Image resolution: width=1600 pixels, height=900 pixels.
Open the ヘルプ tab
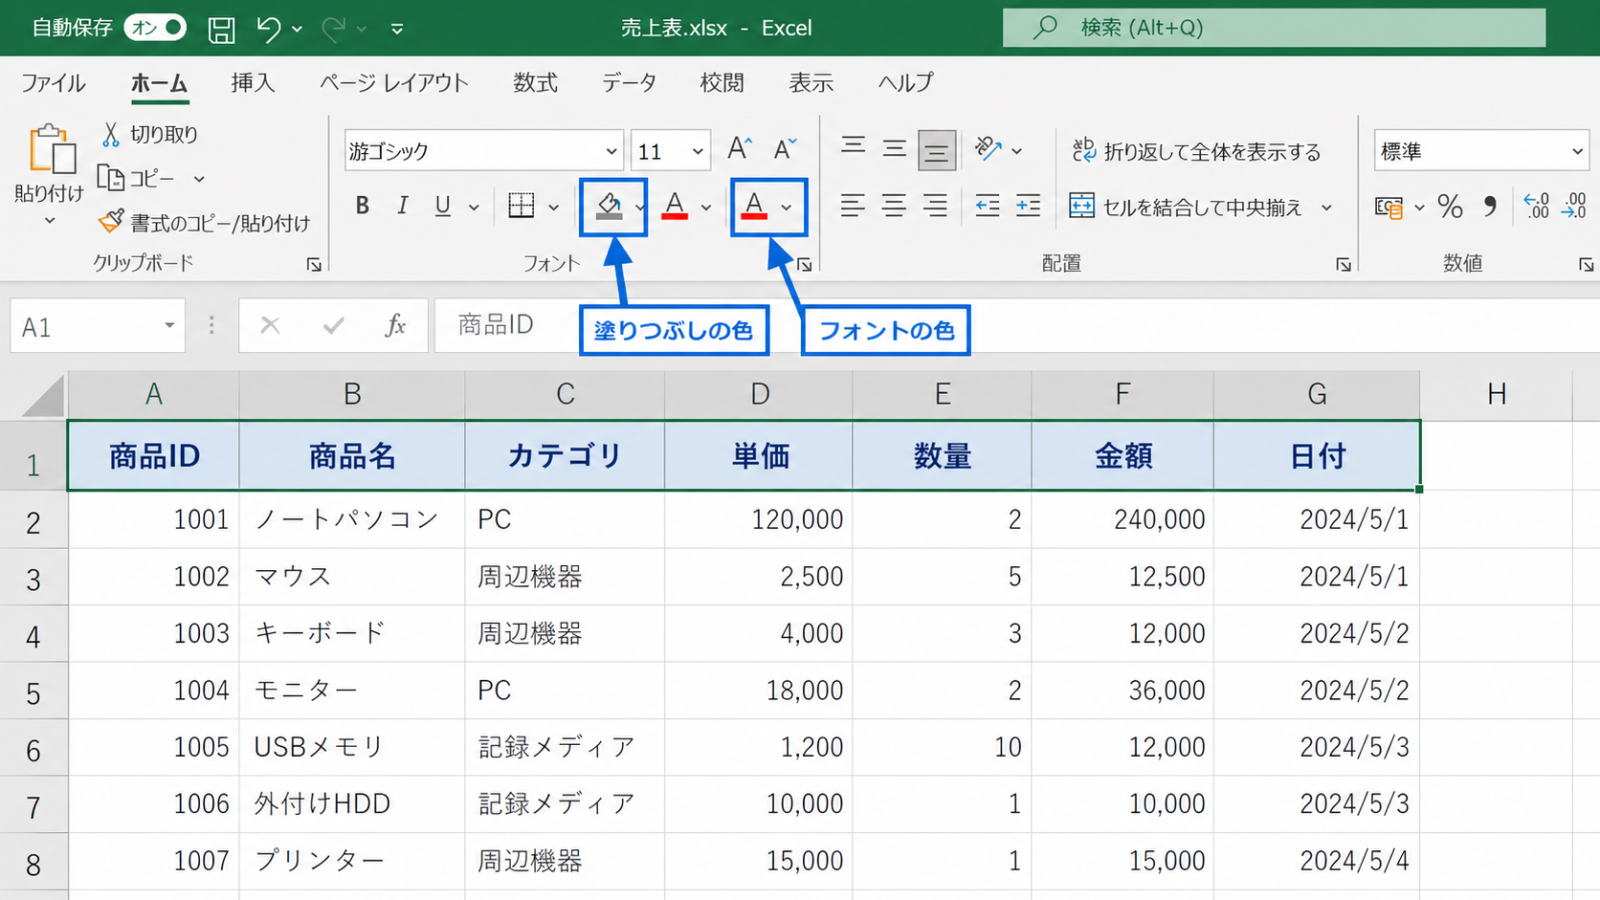[905, 83]
